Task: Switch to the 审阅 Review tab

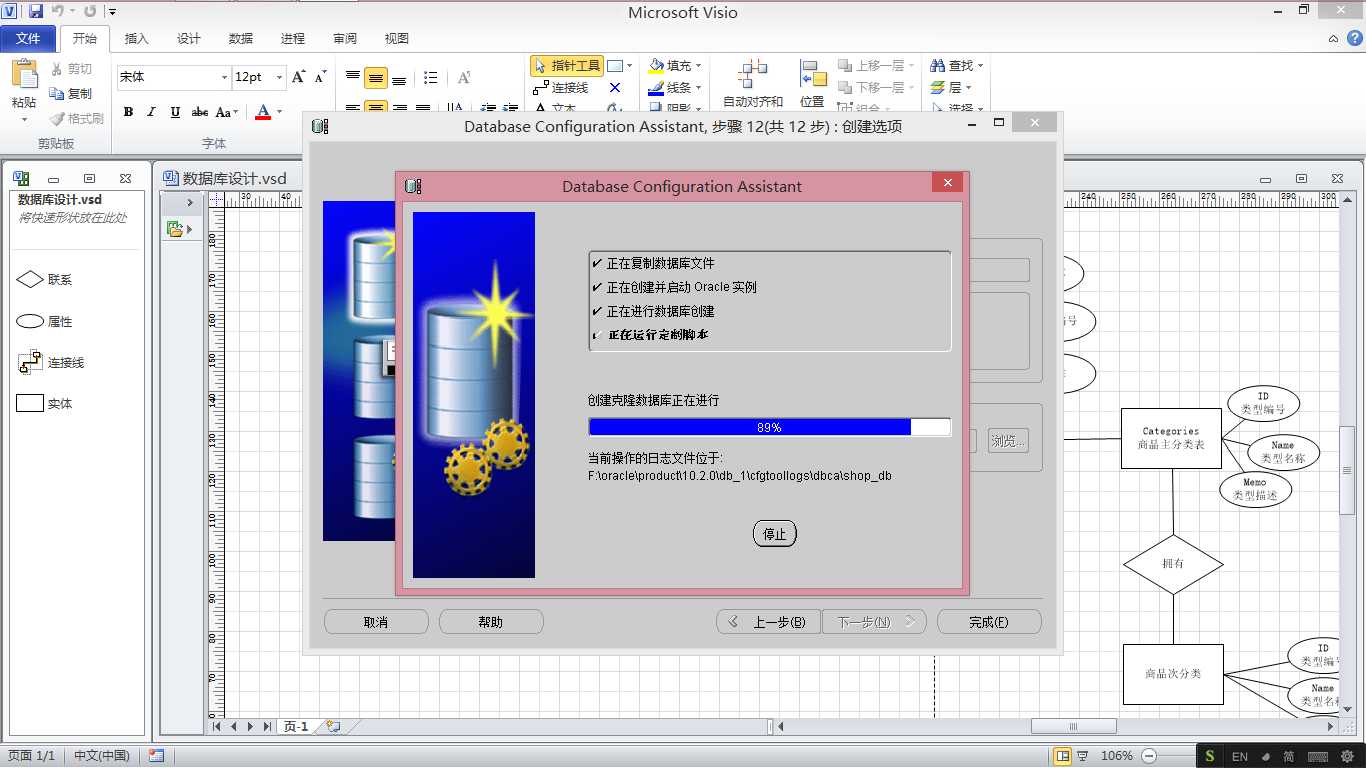Action: 344,39
